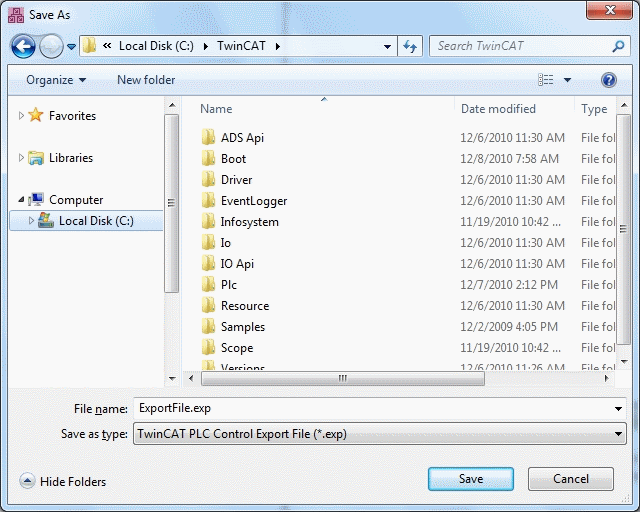The height and width of the screenshot is (512, 640).
Task: Open help with the question mark icon
Action: [609, 80]
